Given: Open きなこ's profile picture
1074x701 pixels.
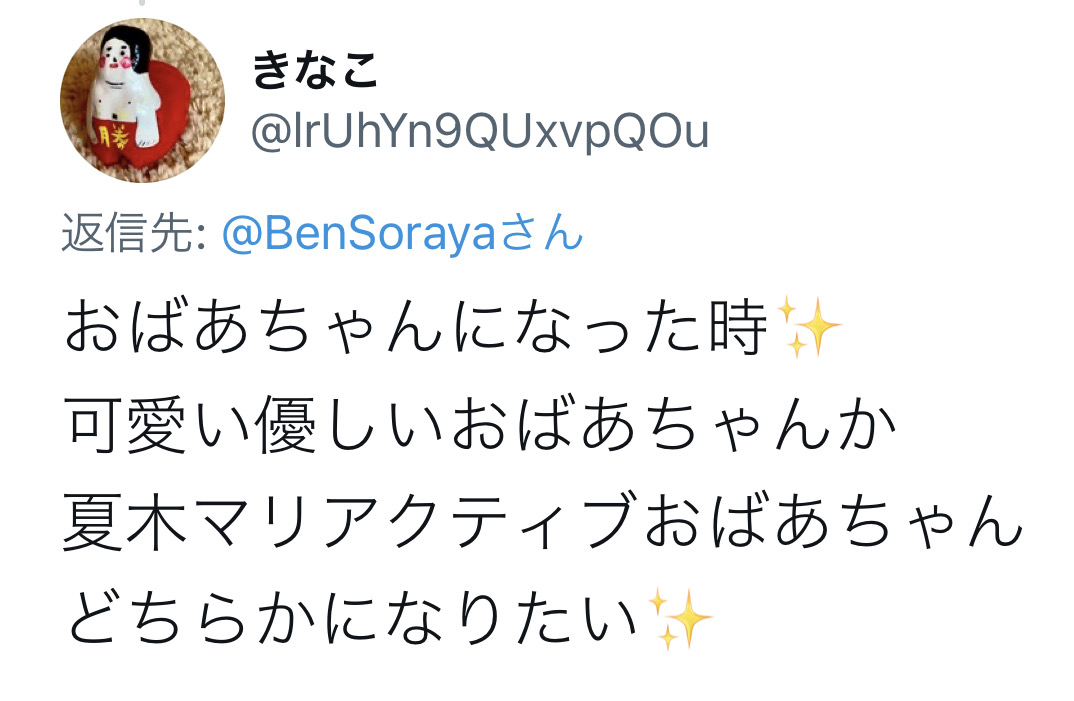Looking at the screenshot, I should [x=142, y=101].
